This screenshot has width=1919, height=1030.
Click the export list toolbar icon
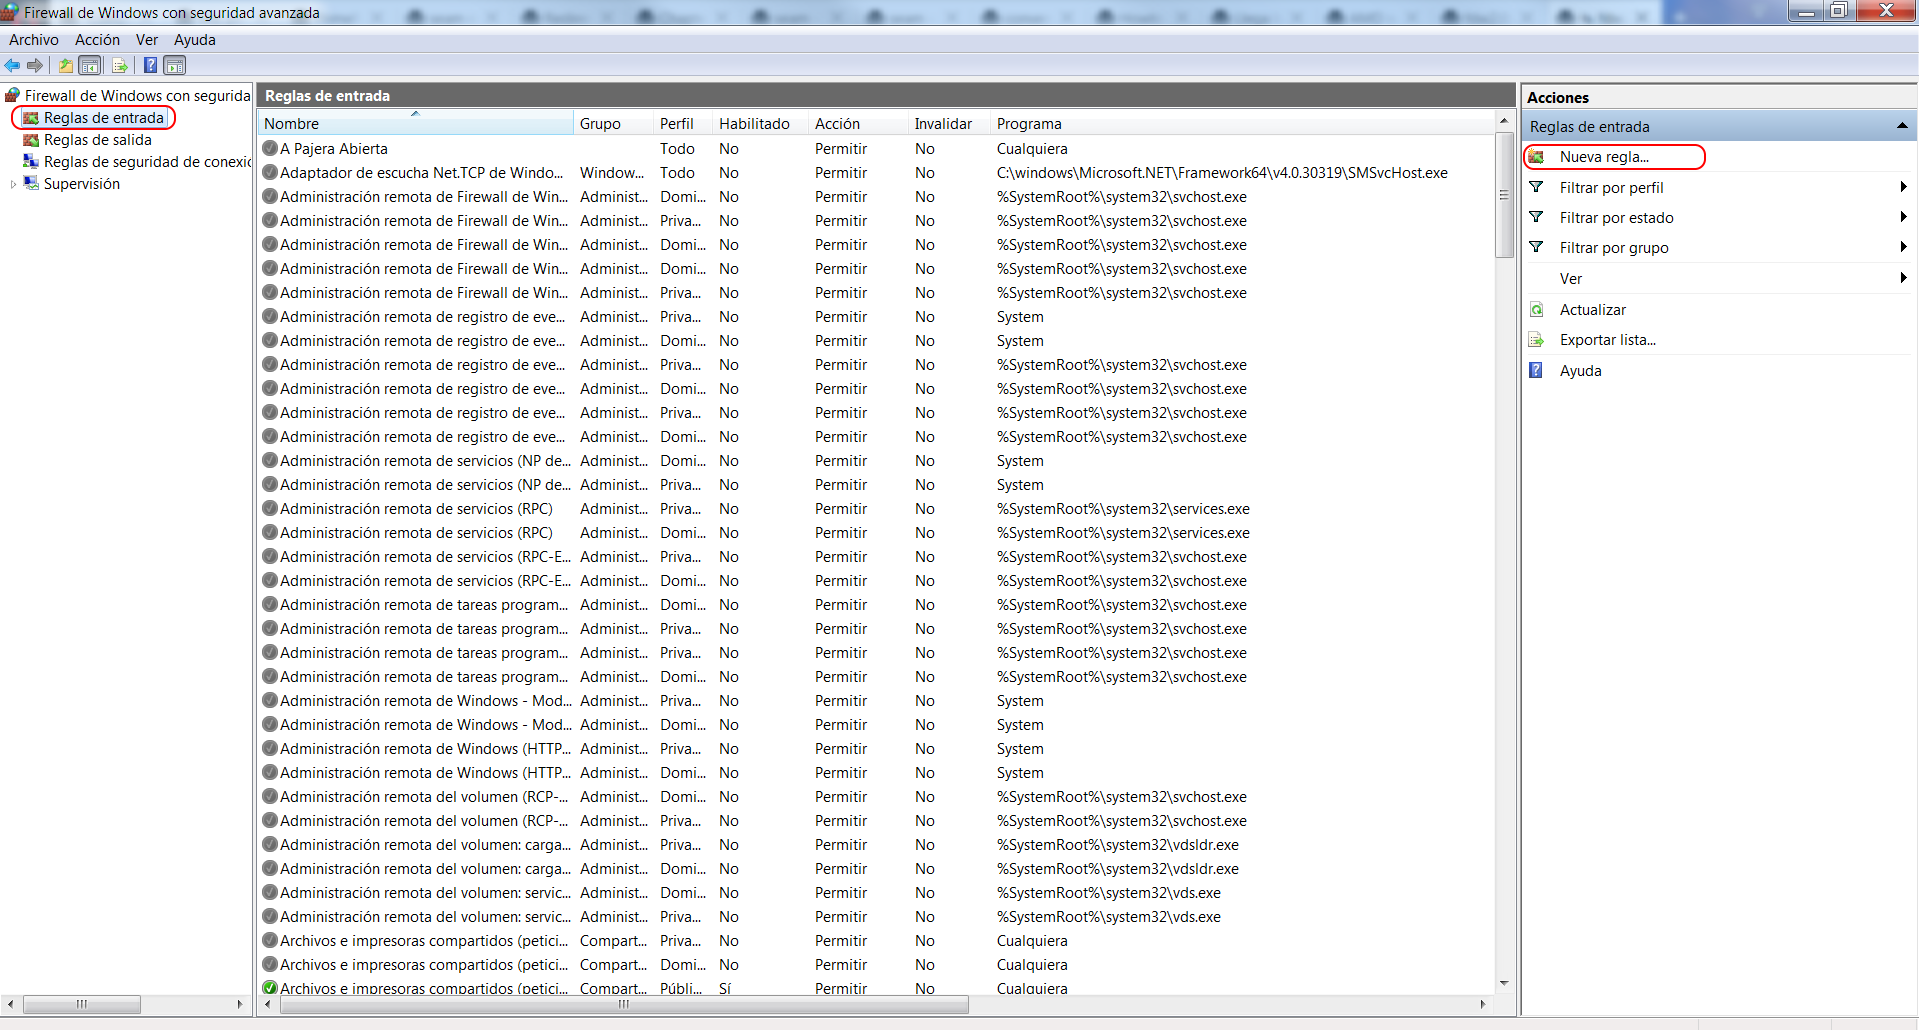point(120,66)
